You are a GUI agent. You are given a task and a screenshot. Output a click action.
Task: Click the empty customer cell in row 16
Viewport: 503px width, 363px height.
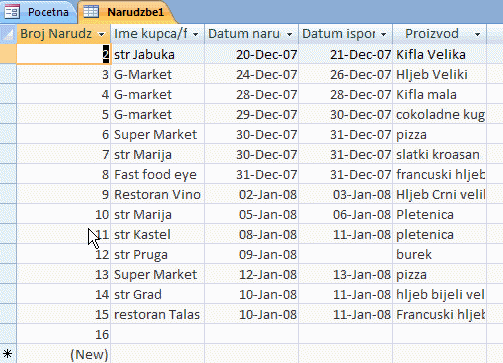(158, 334)
